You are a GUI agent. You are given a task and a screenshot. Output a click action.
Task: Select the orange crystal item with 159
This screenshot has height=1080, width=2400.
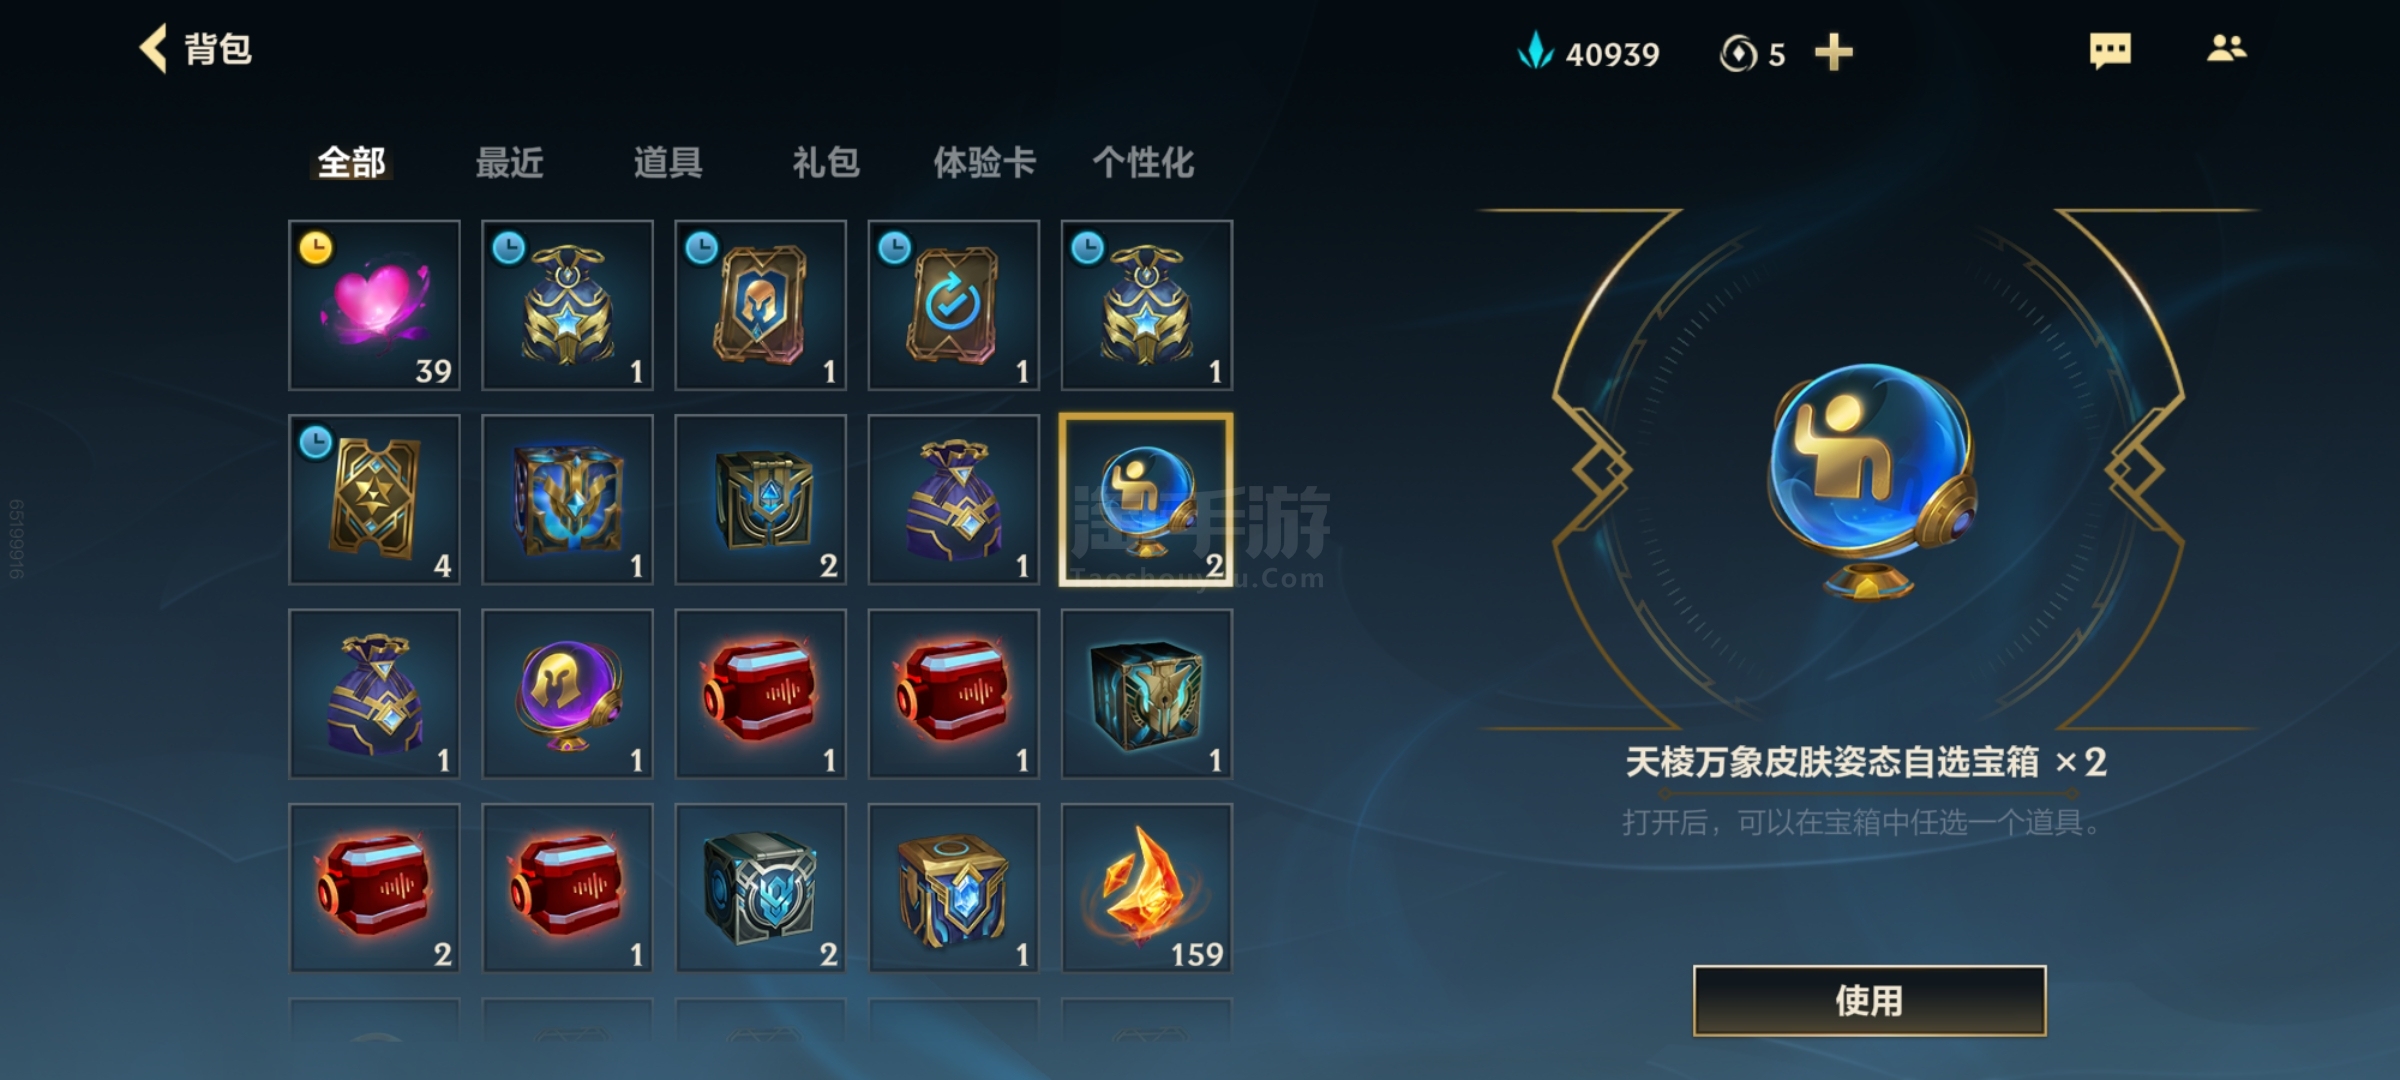(1147, 888)
